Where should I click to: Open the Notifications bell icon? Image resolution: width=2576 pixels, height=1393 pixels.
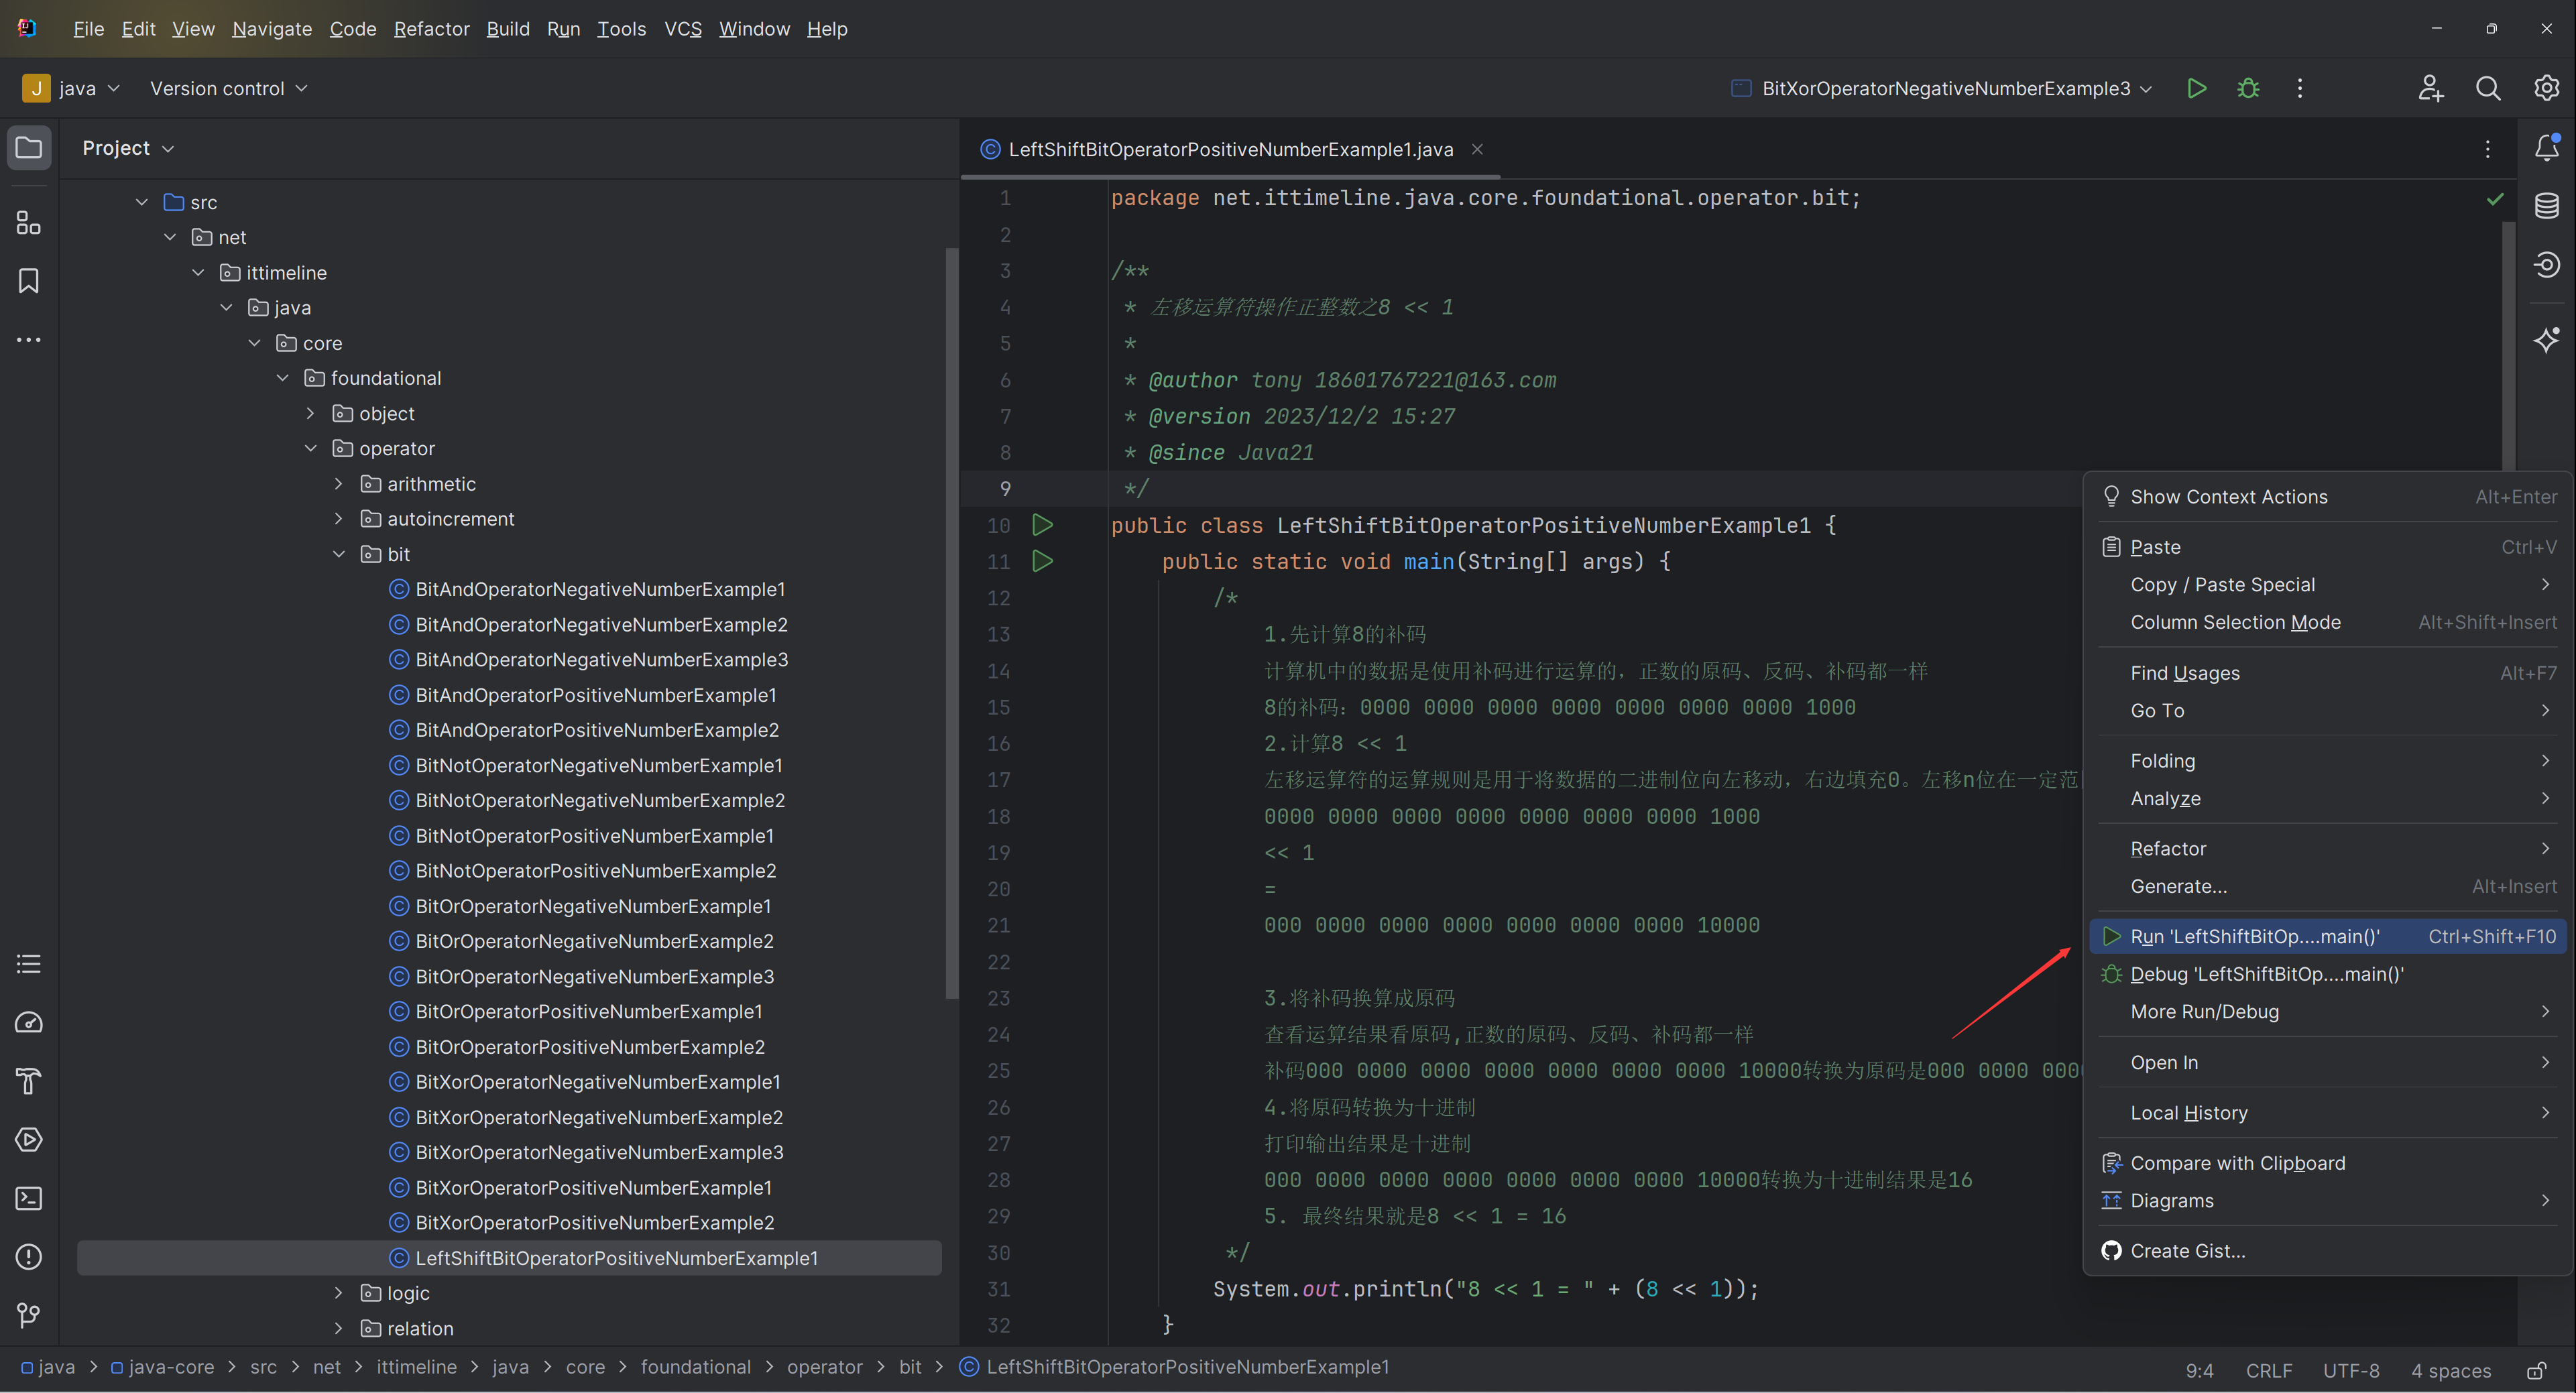click(x=2547, y=148)
